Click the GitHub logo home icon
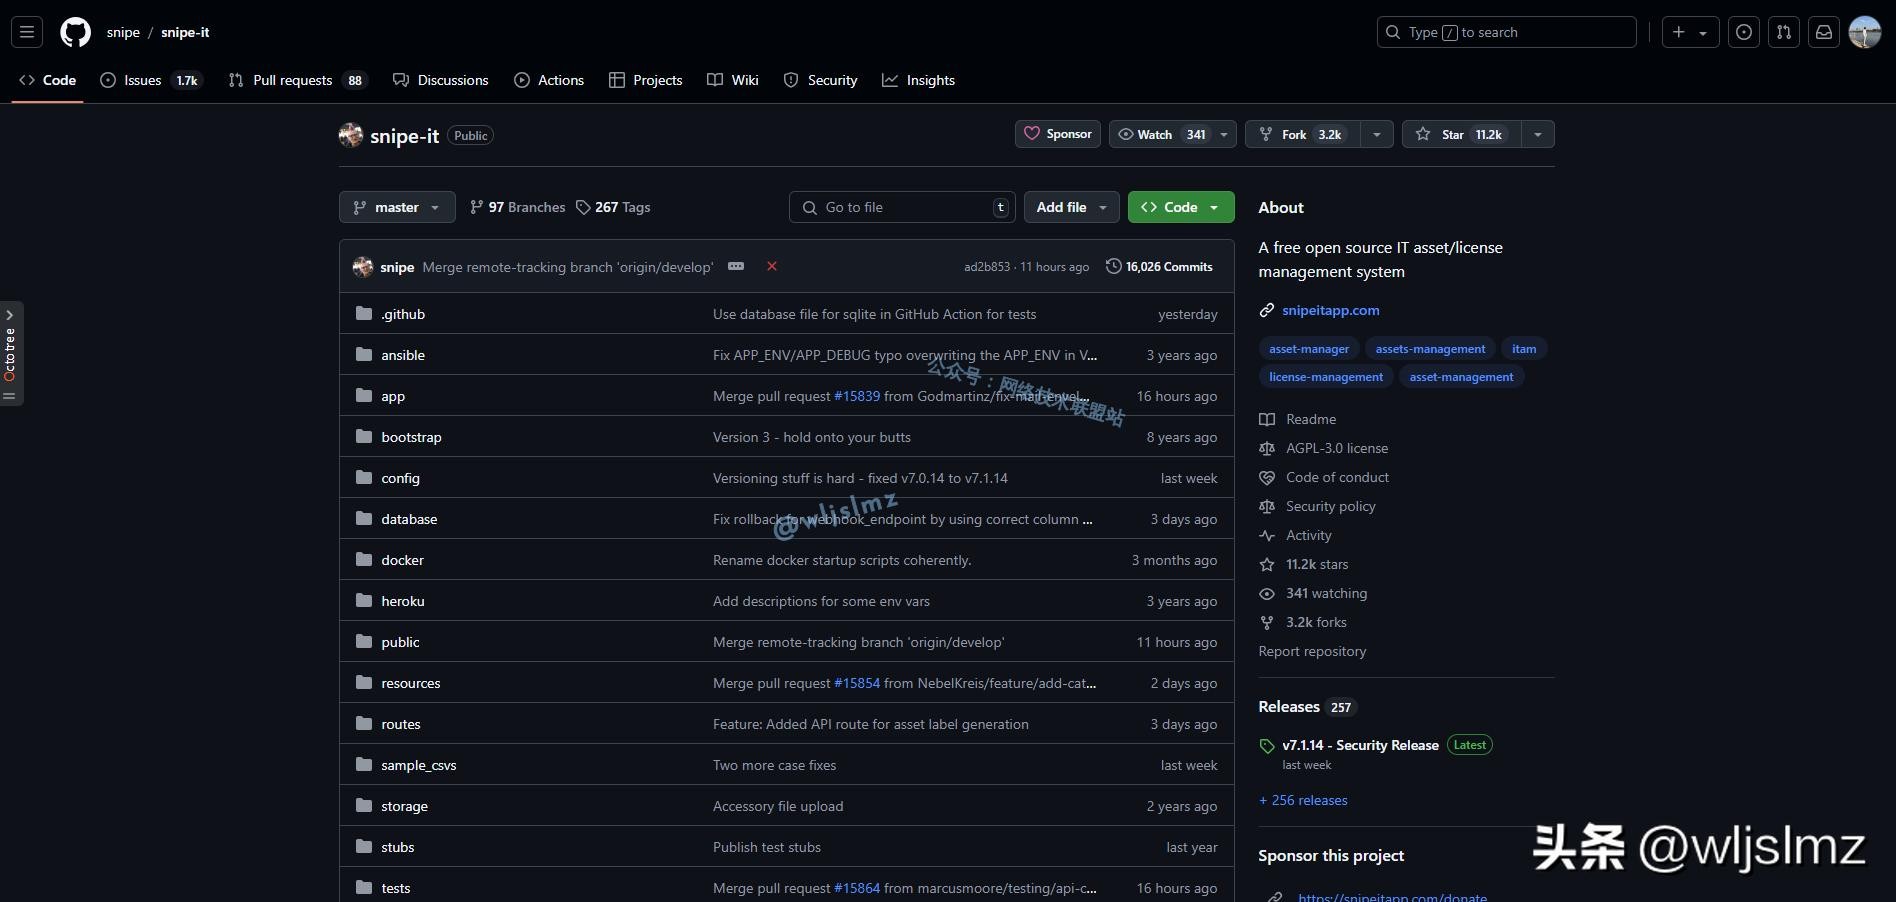The height and width of the screenshot is (902, 1896). point(75,32)
